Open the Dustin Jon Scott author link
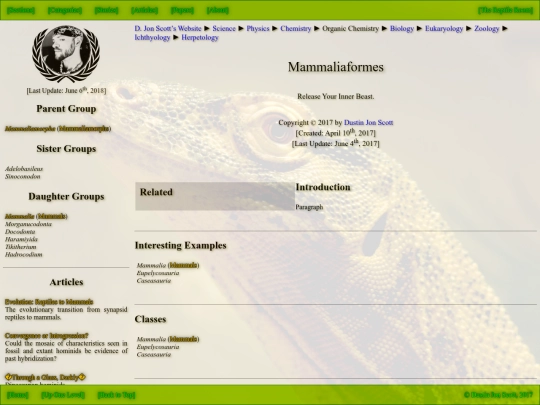The height and width of the screenshot is (405, 540). pos(368,123)
